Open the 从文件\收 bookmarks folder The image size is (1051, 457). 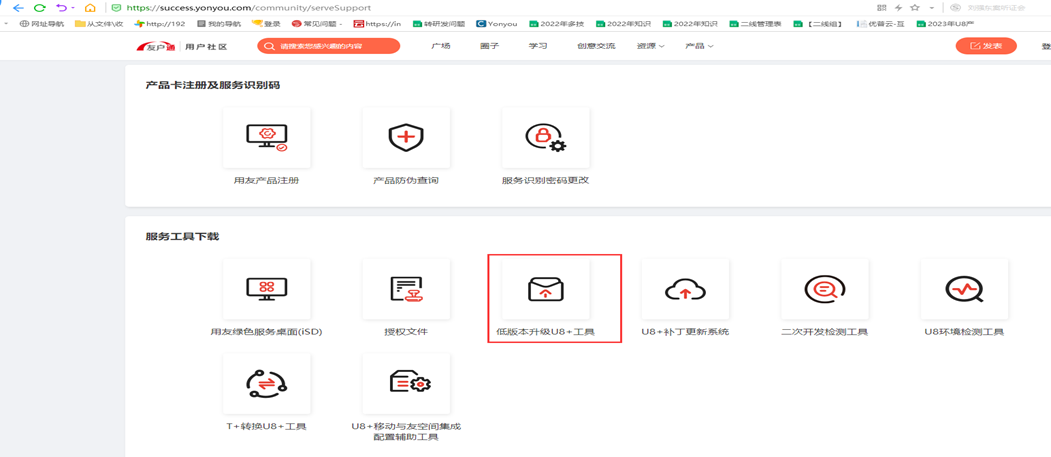[99, 23]
